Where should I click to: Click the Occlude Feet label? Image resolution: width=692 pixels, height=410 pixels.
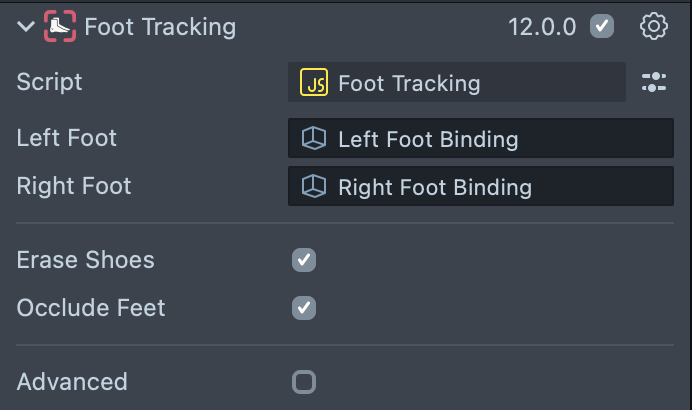coord(91,308)
